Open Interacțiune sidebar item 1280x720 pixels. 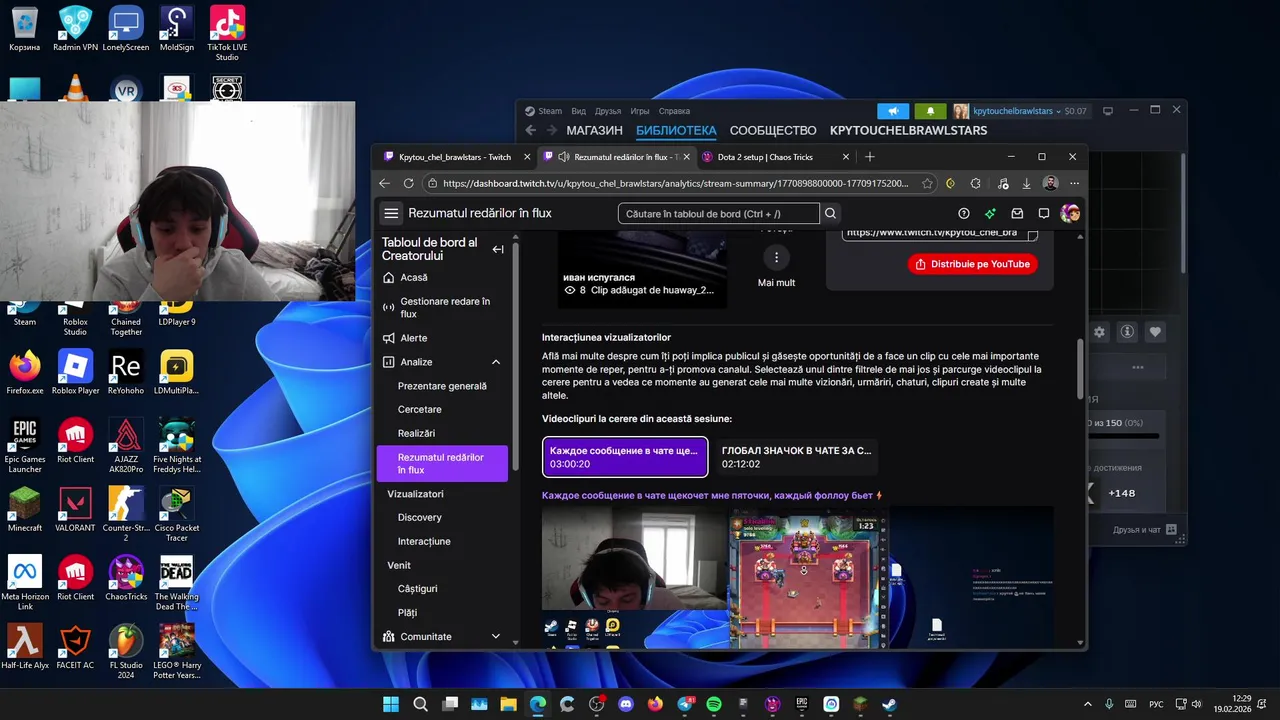[424, 541]
